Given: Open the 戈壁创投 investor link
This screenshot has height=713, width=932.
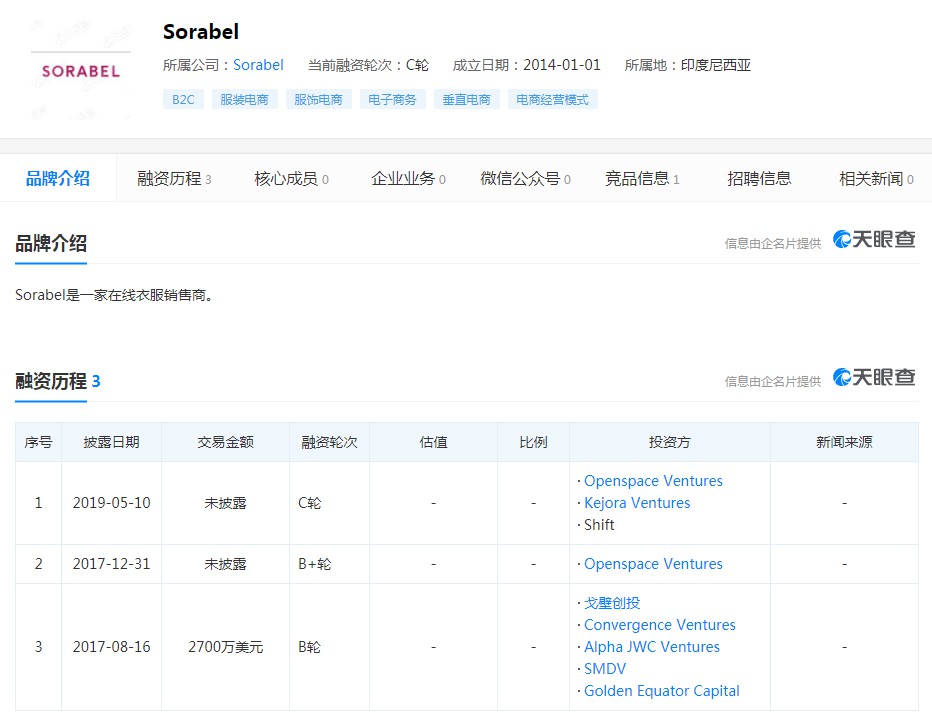Looking at the screenshot, I should point(612,603).
